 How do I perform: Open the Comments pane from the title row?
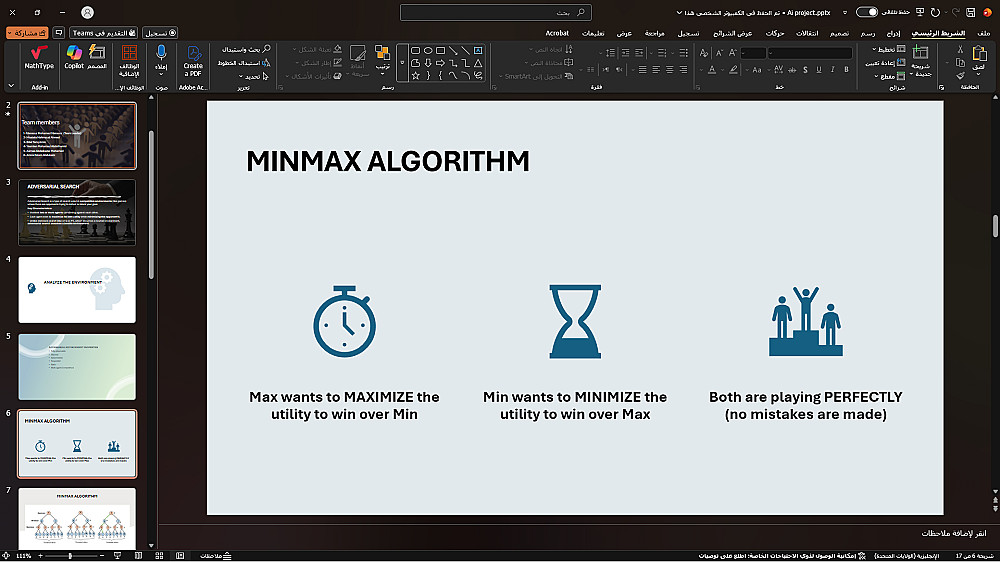tap(58, 33)
